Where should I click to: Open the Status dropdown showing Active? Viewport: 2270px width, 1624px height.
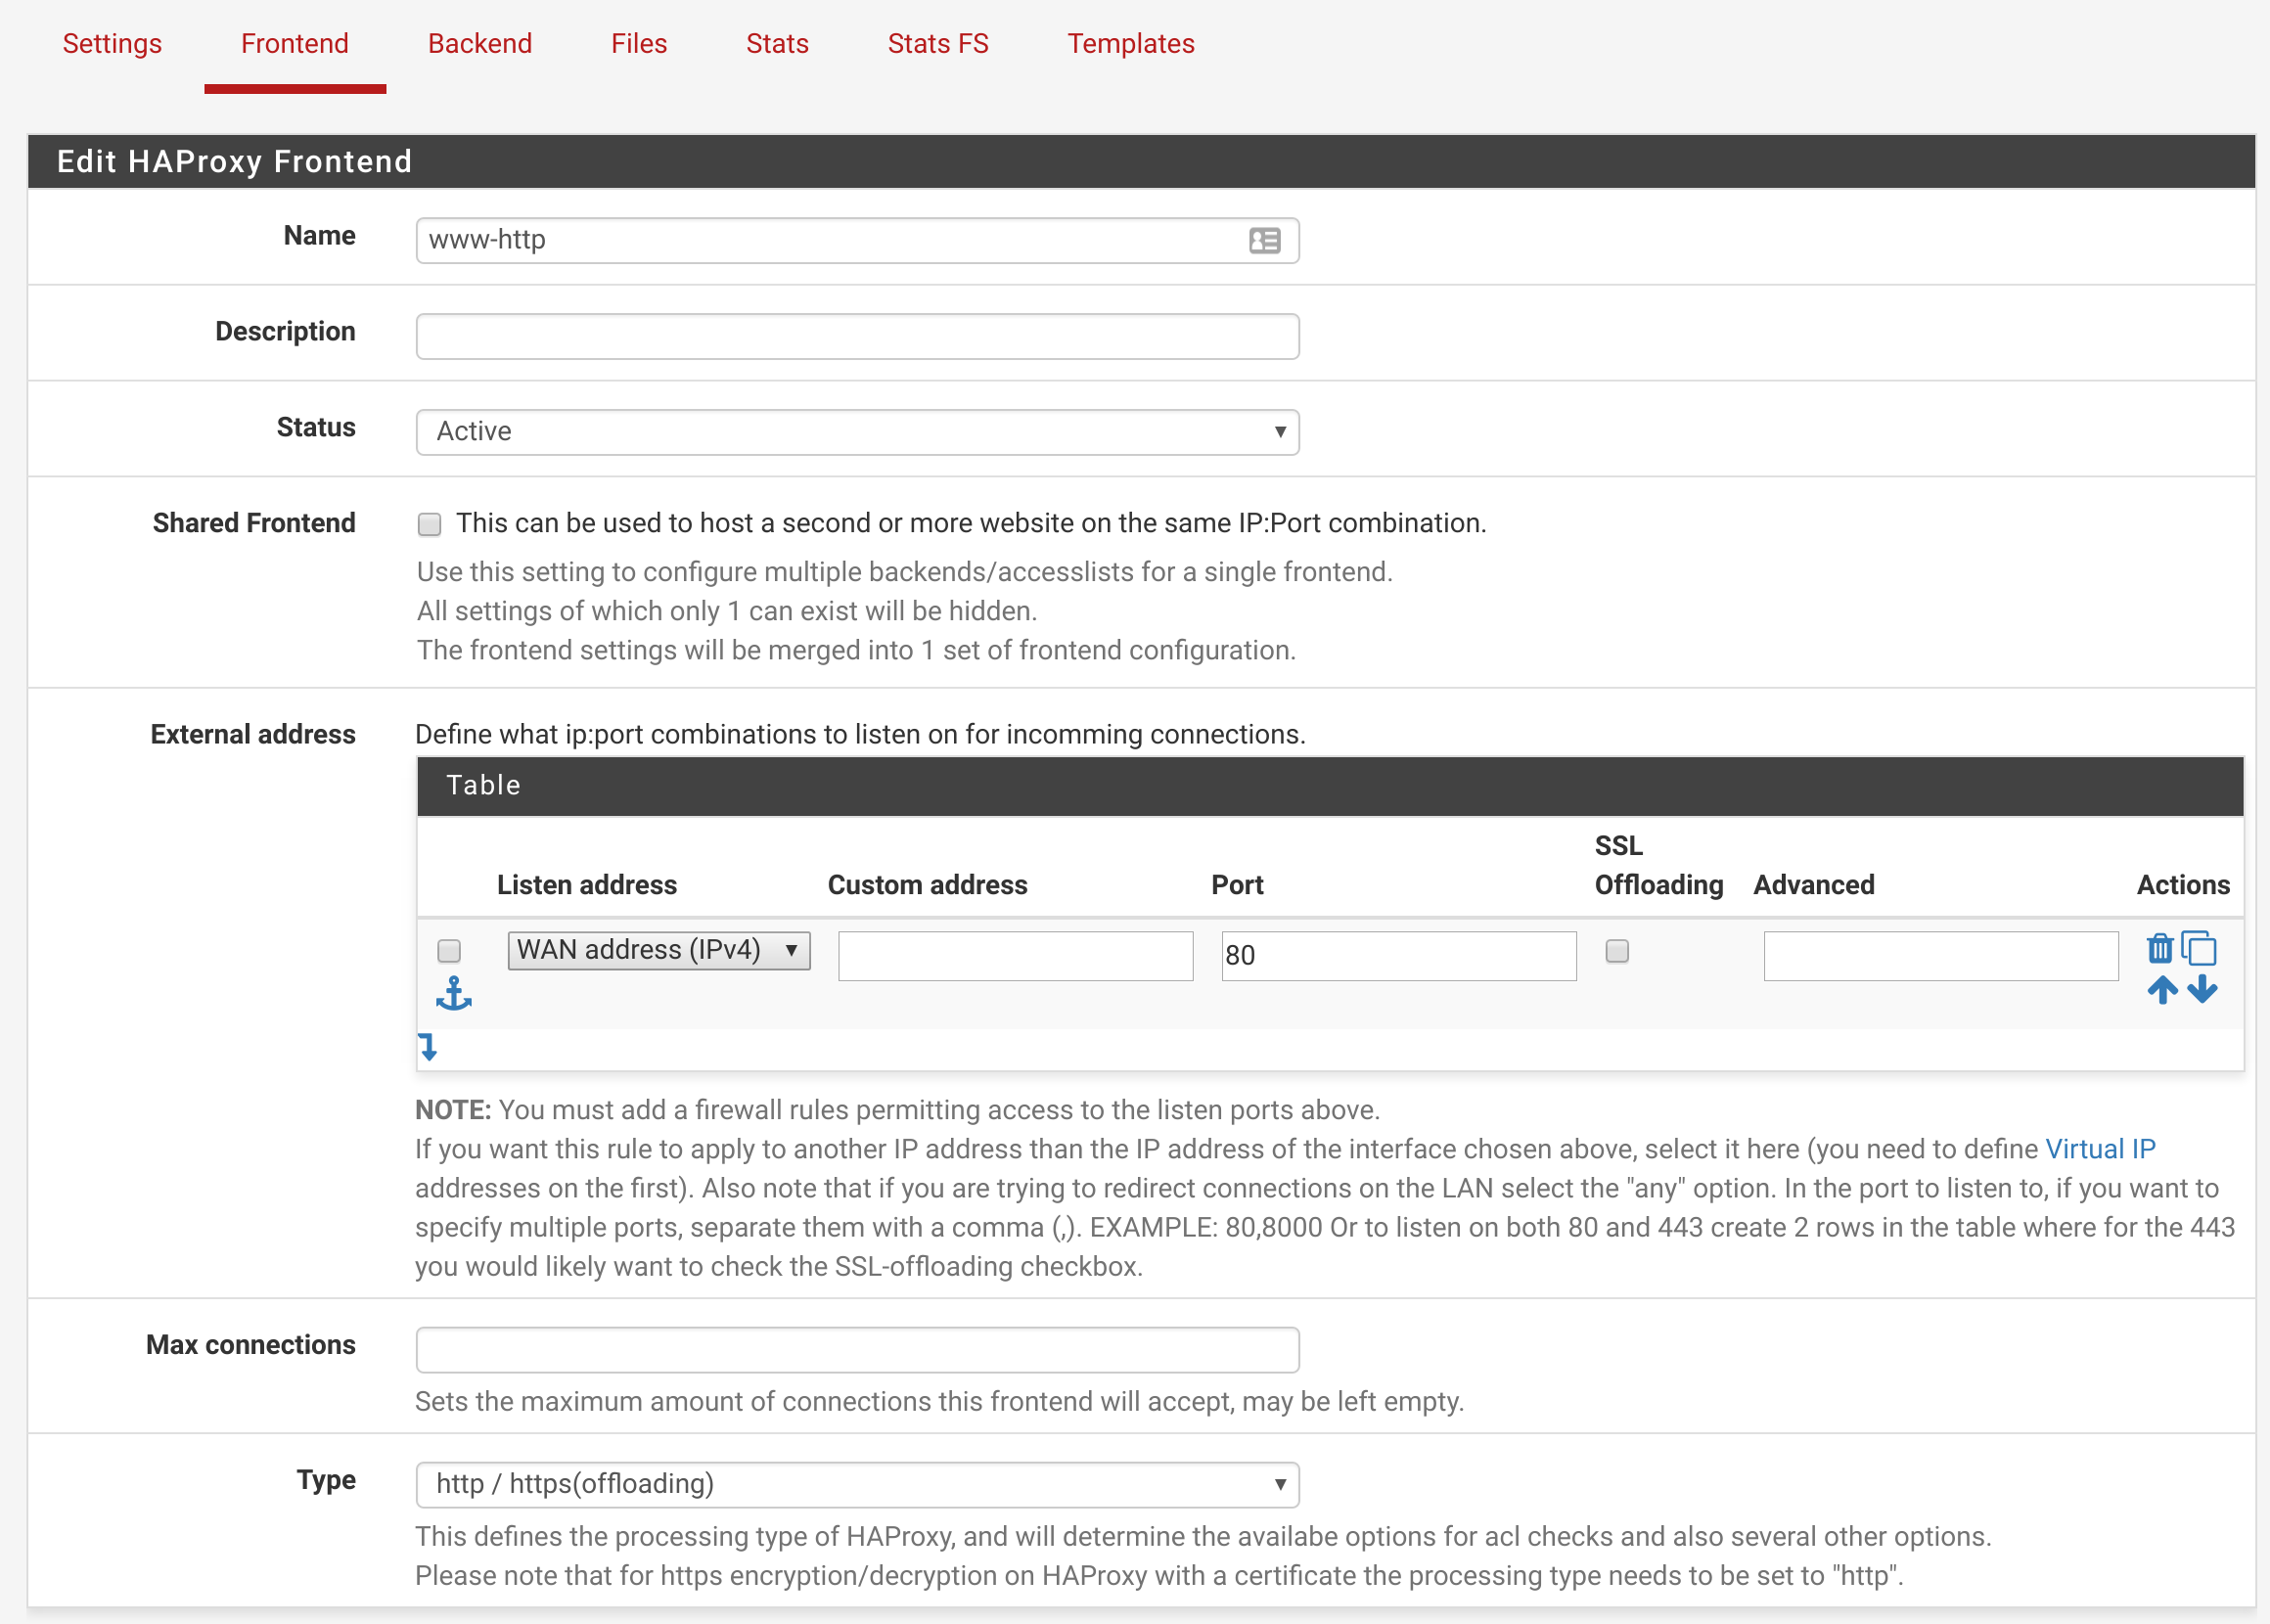coord(857,432)
